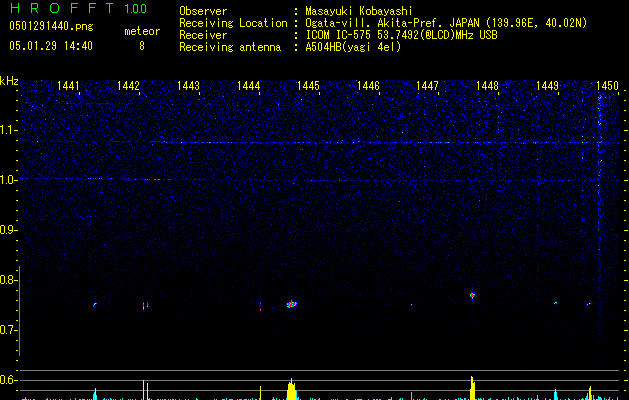The width and height of the screenshot is (629, 400).
Task: Click the 1.1 frequency axis label
Action: coord(9,130)
